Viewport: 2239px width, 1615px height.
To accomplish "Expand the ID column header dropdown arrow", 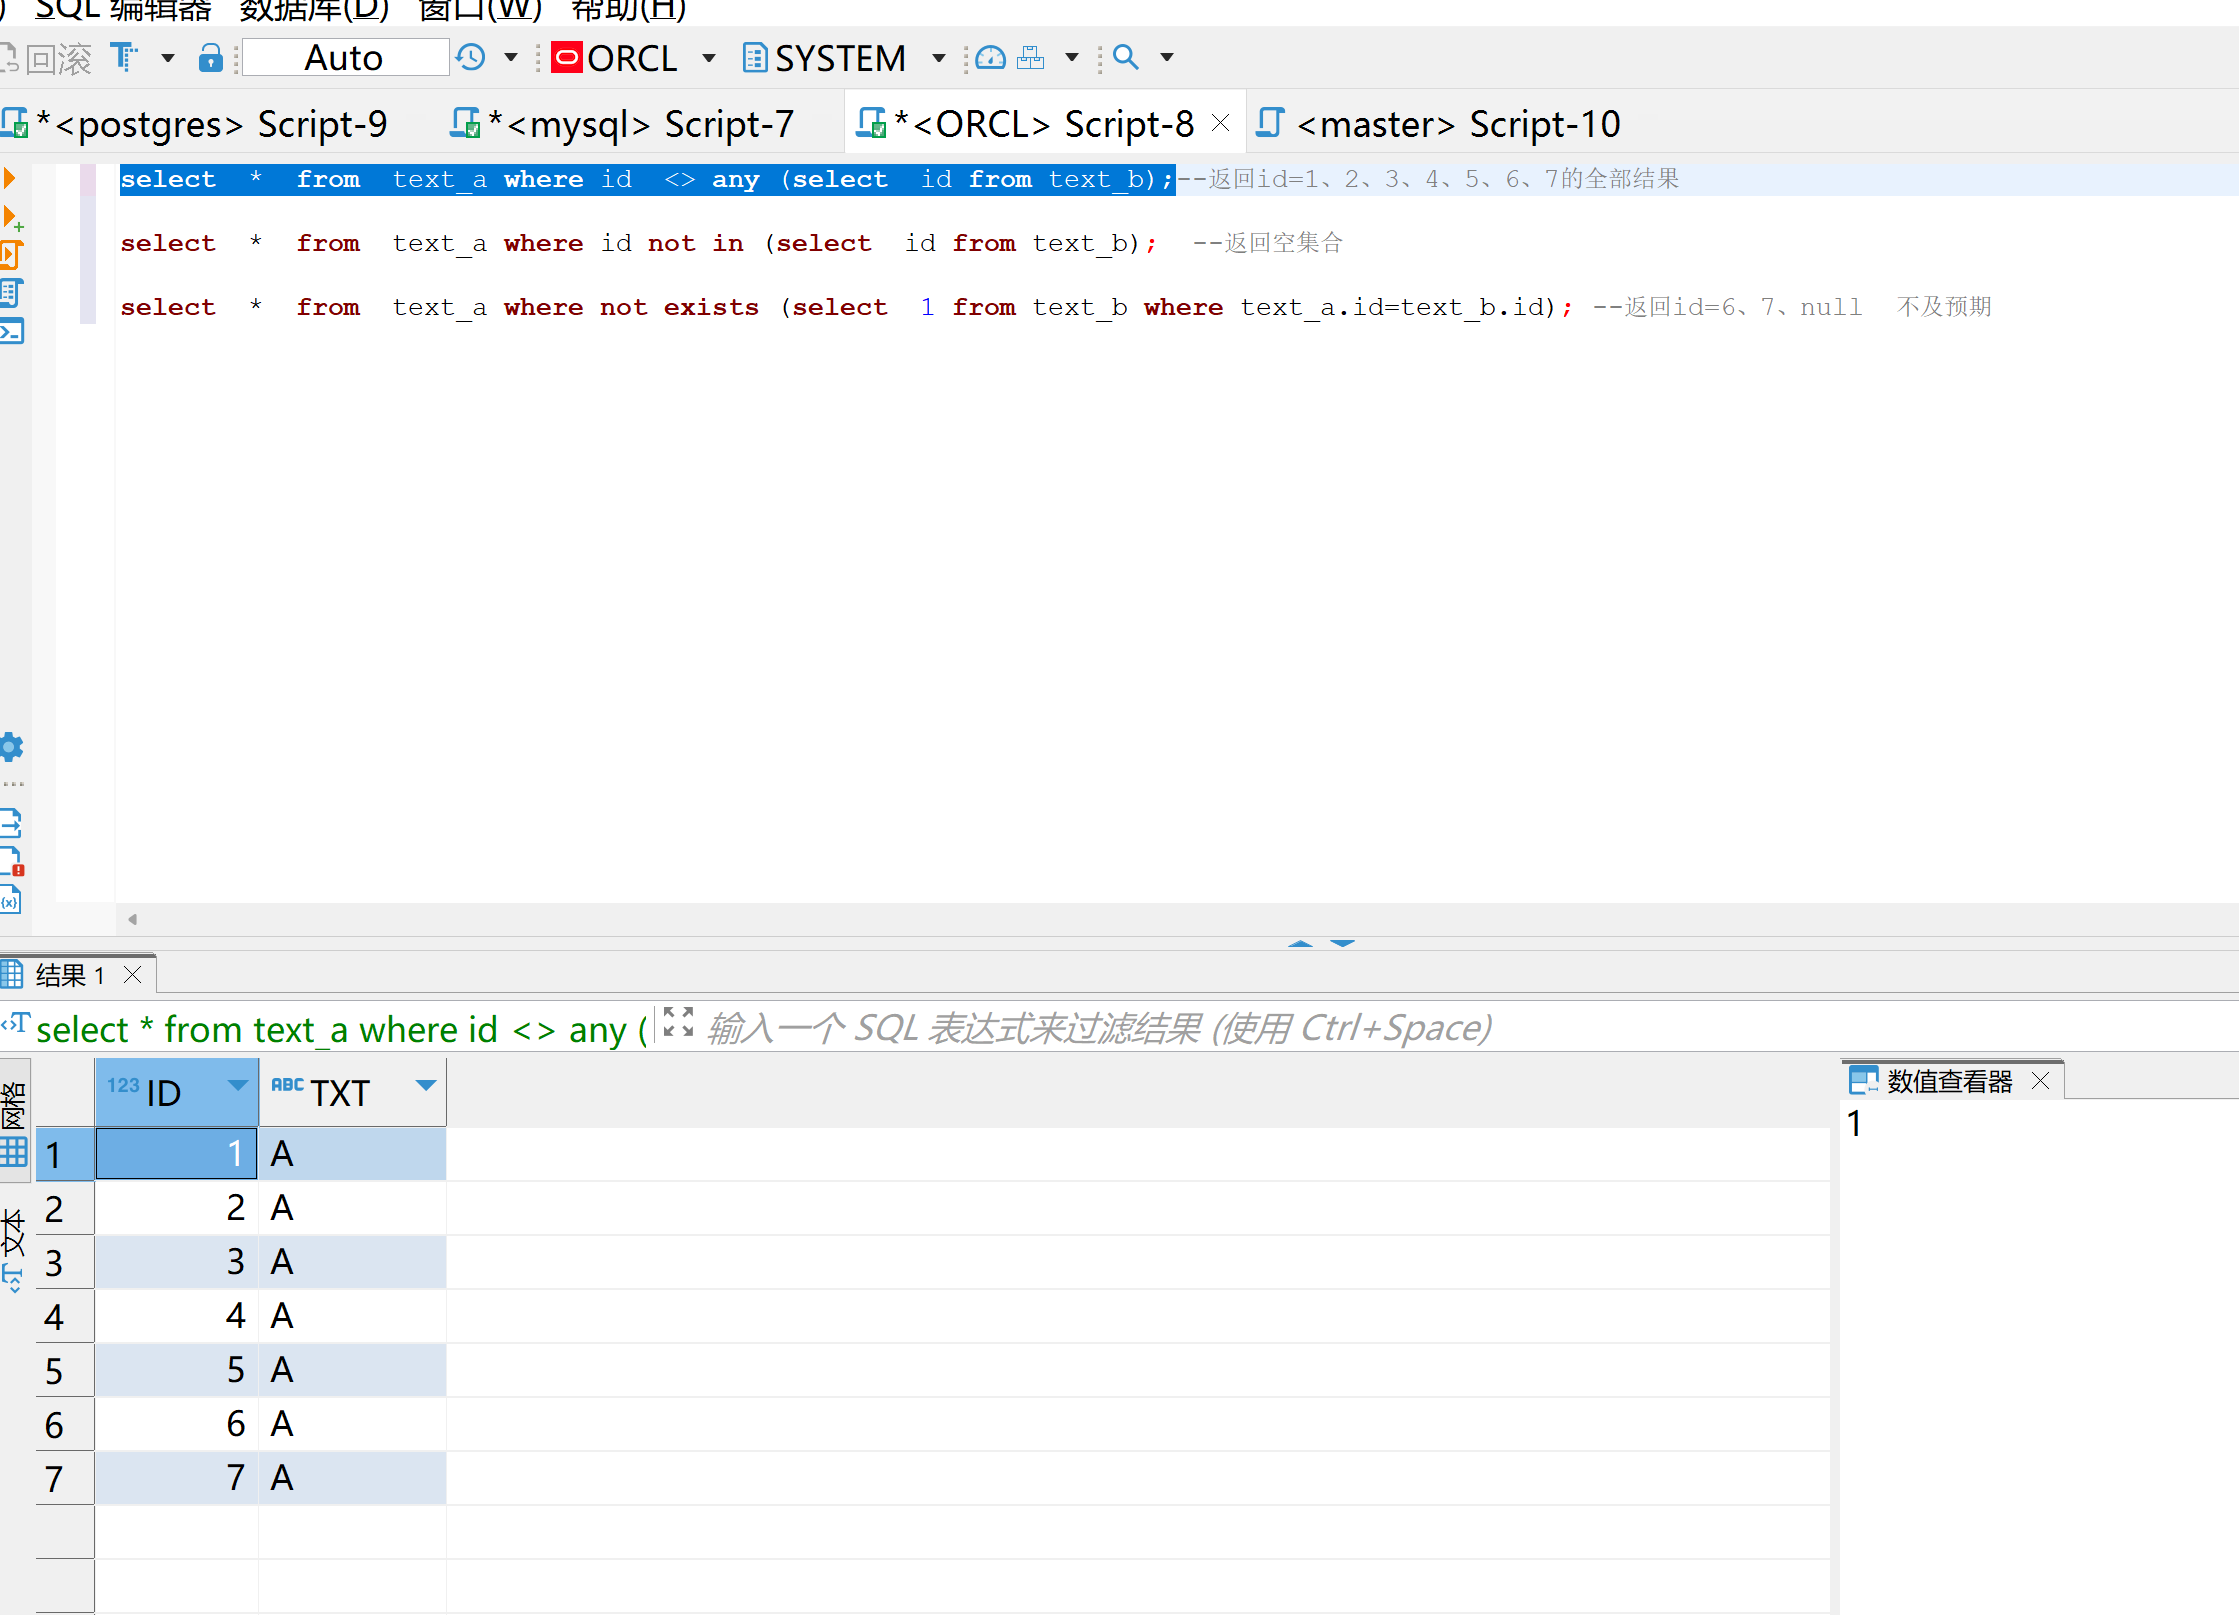I will coord(237,1086).
